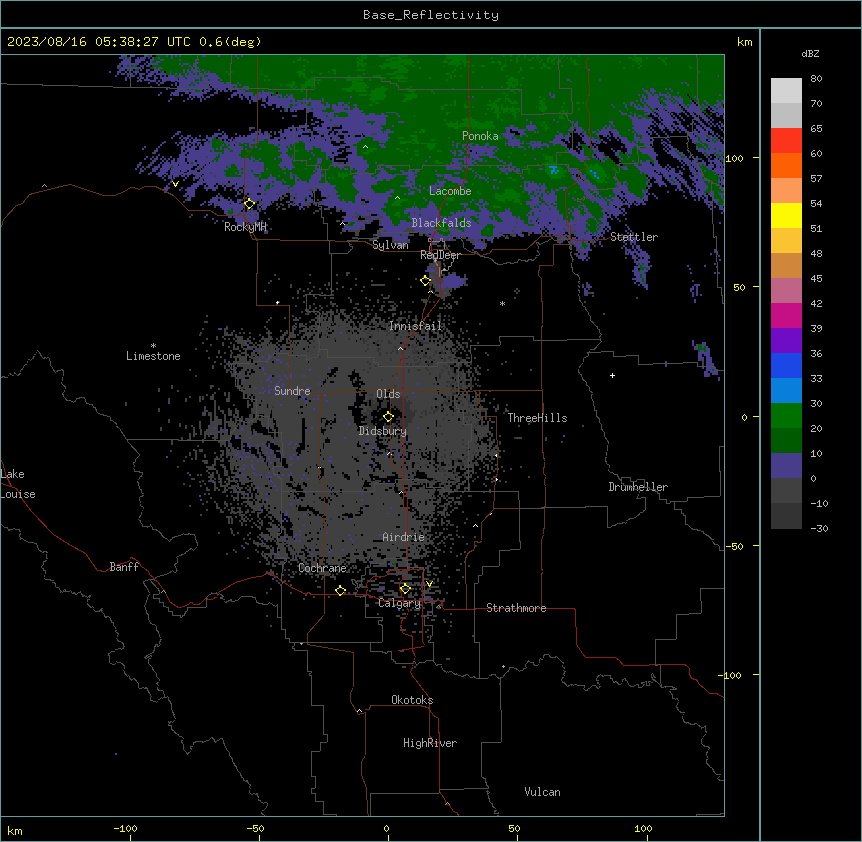Viewport: 862px width, 842px height.
Task: Select the Lacombe map label
Action: click(x=450, y=191)
